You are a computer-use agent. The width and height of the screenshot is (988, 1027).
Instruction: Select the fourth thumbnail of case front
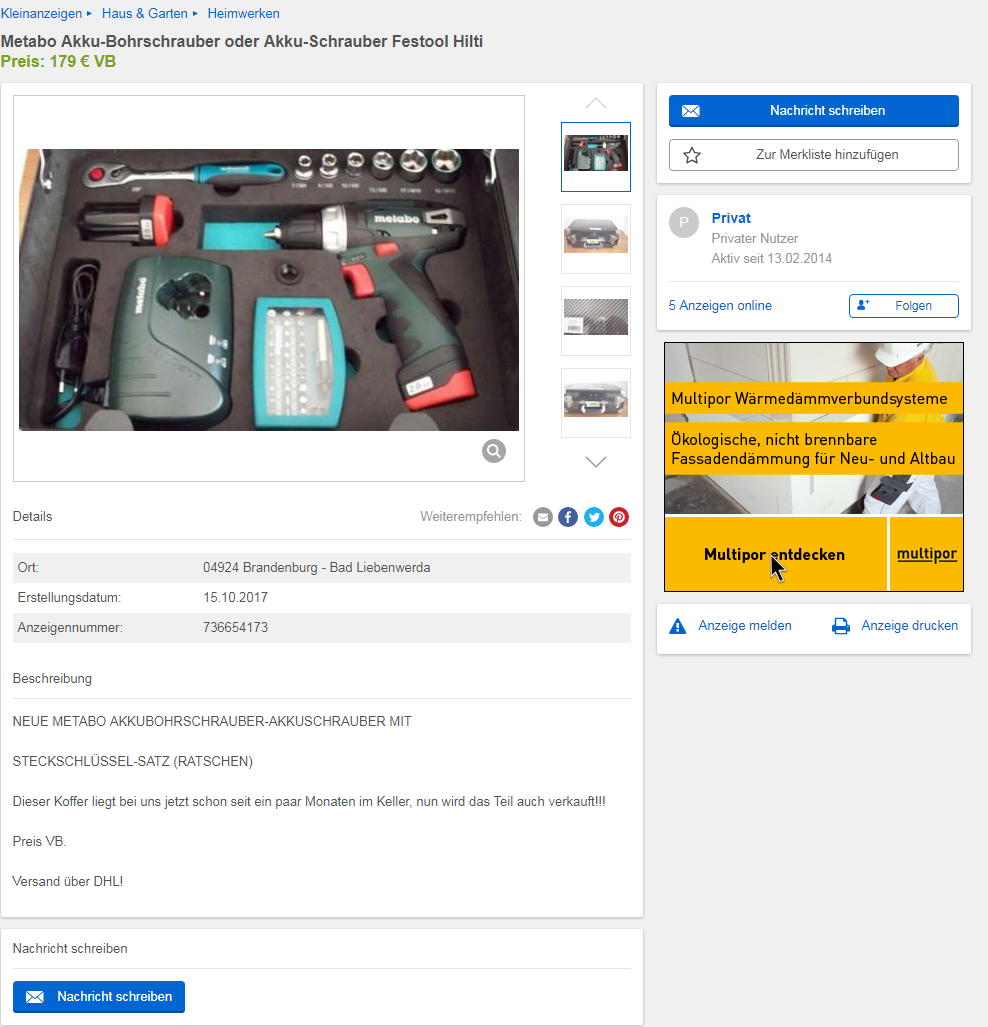click(x=596, y=402)
